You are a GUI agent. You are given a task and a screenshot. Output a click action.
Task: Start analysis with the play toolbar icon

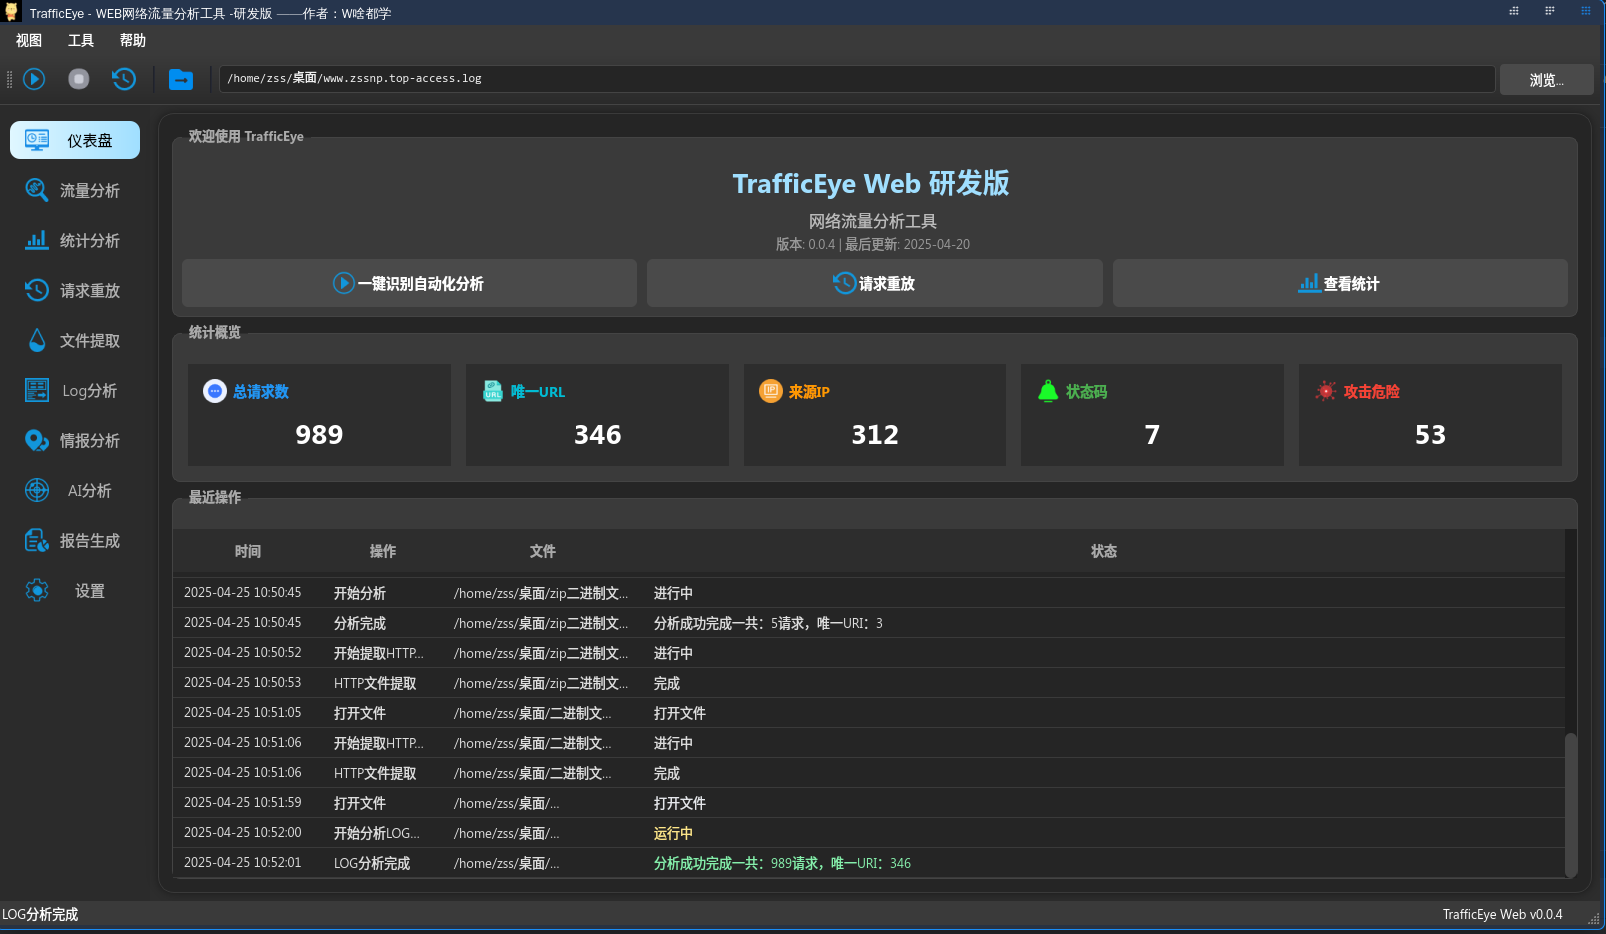pyautogui.click(x=33, y=78)
